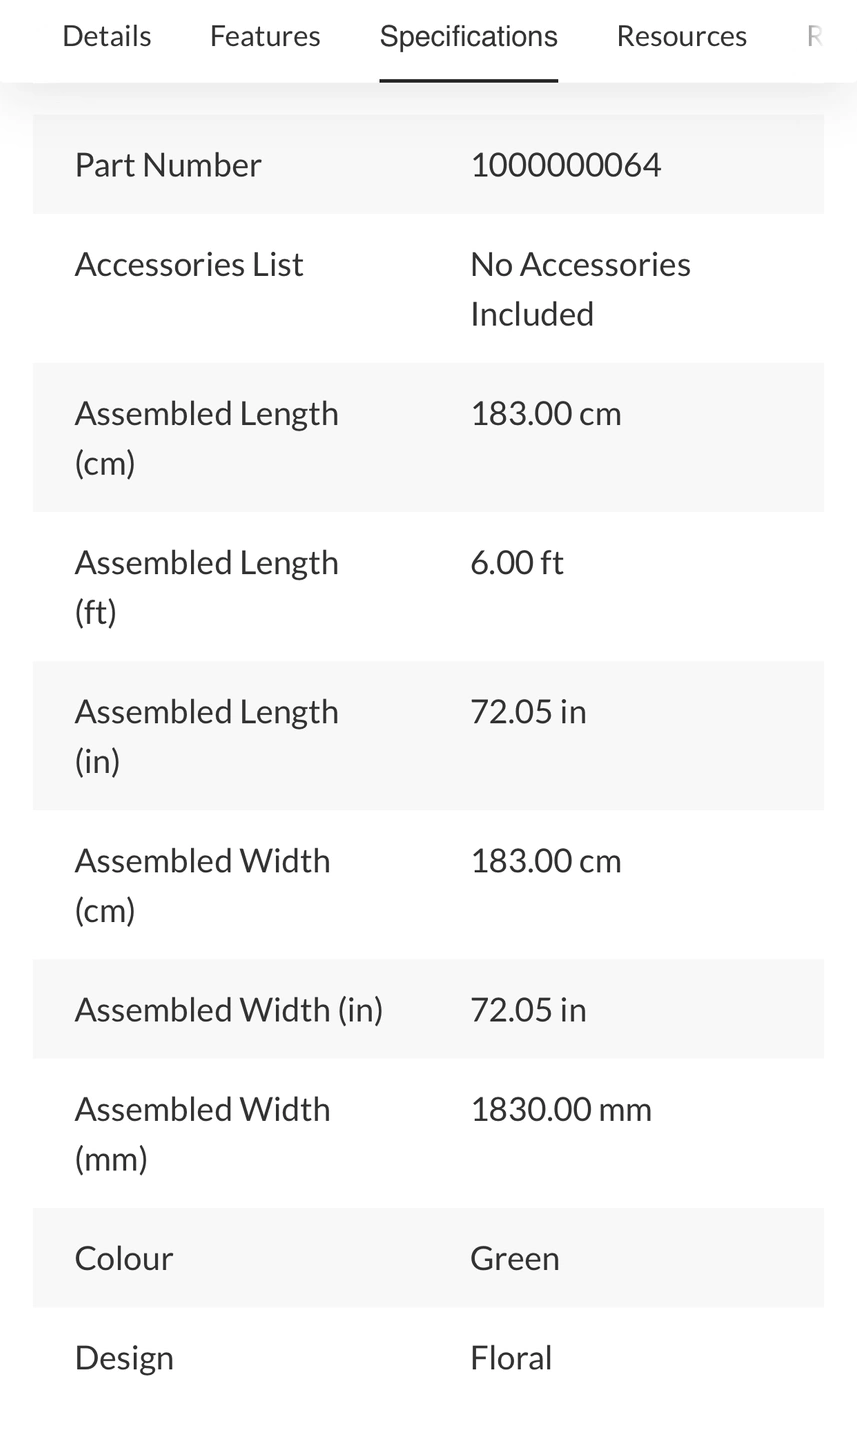Select the Part Number value 1000000064
Image resolution: width=857 pixels, height=1440 pixels.
click(565, 164)
